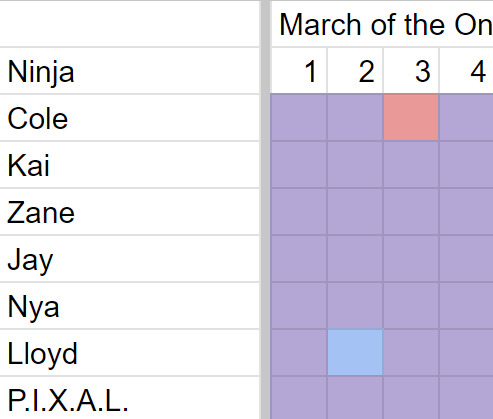
Task: Select the Ninja header cell
Action: [x=129, y=71]
